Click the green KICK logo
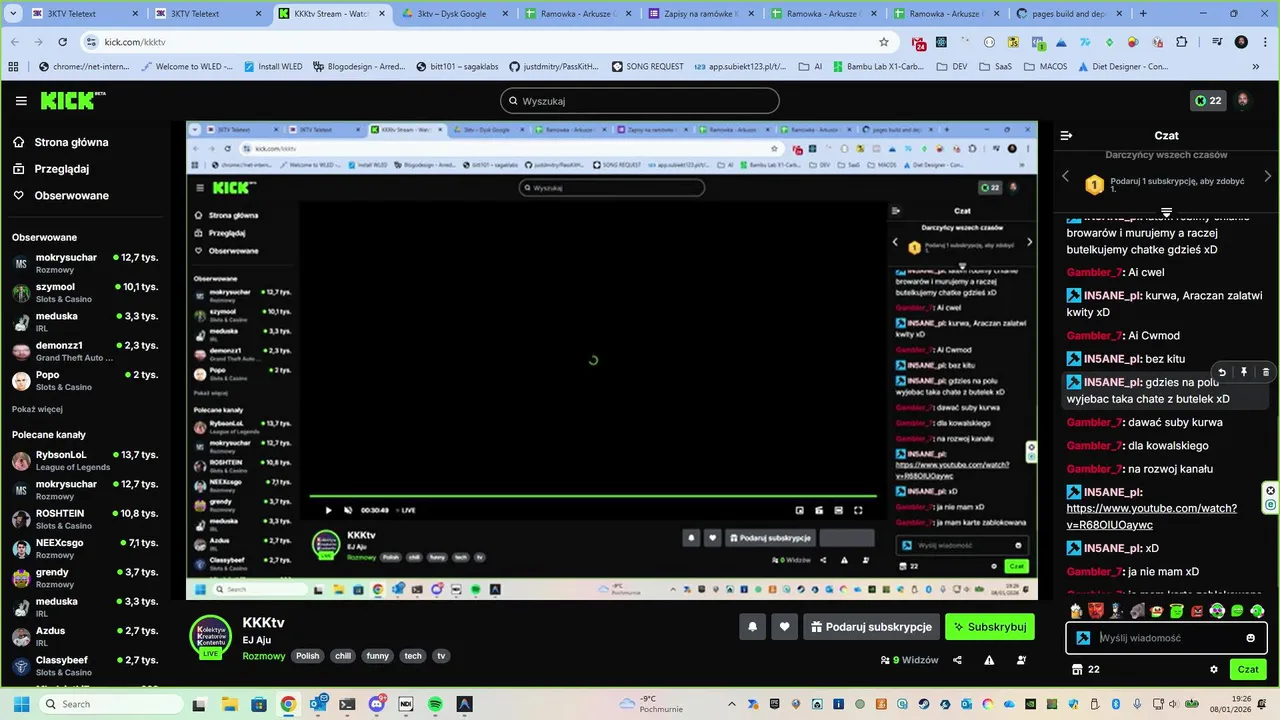Viewport: 1280px width, 720px height. coord(73,101)
